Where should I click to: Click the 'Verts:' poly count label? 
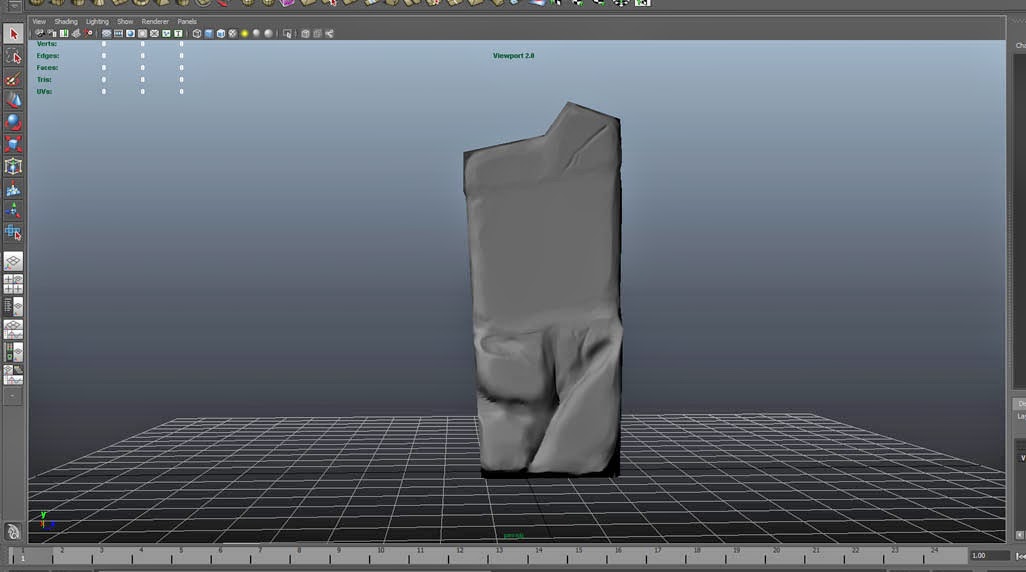[x=46, y=44]
